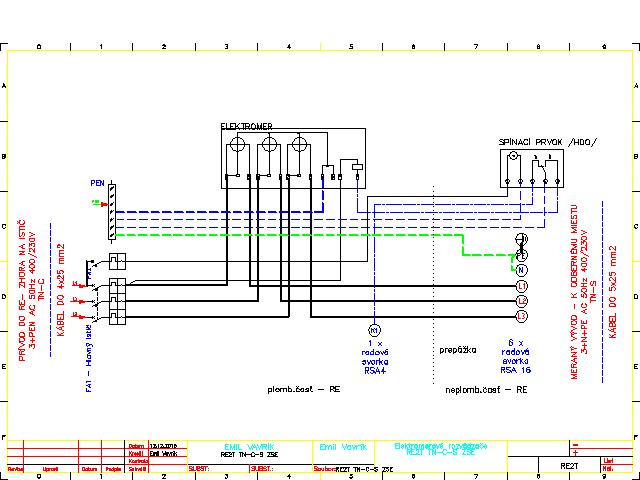The height and width of the screenshot is (480, 640).
Task: Click the hatched PEN busbar symbol
Action: pyautogui.click(x=115, y=211)
